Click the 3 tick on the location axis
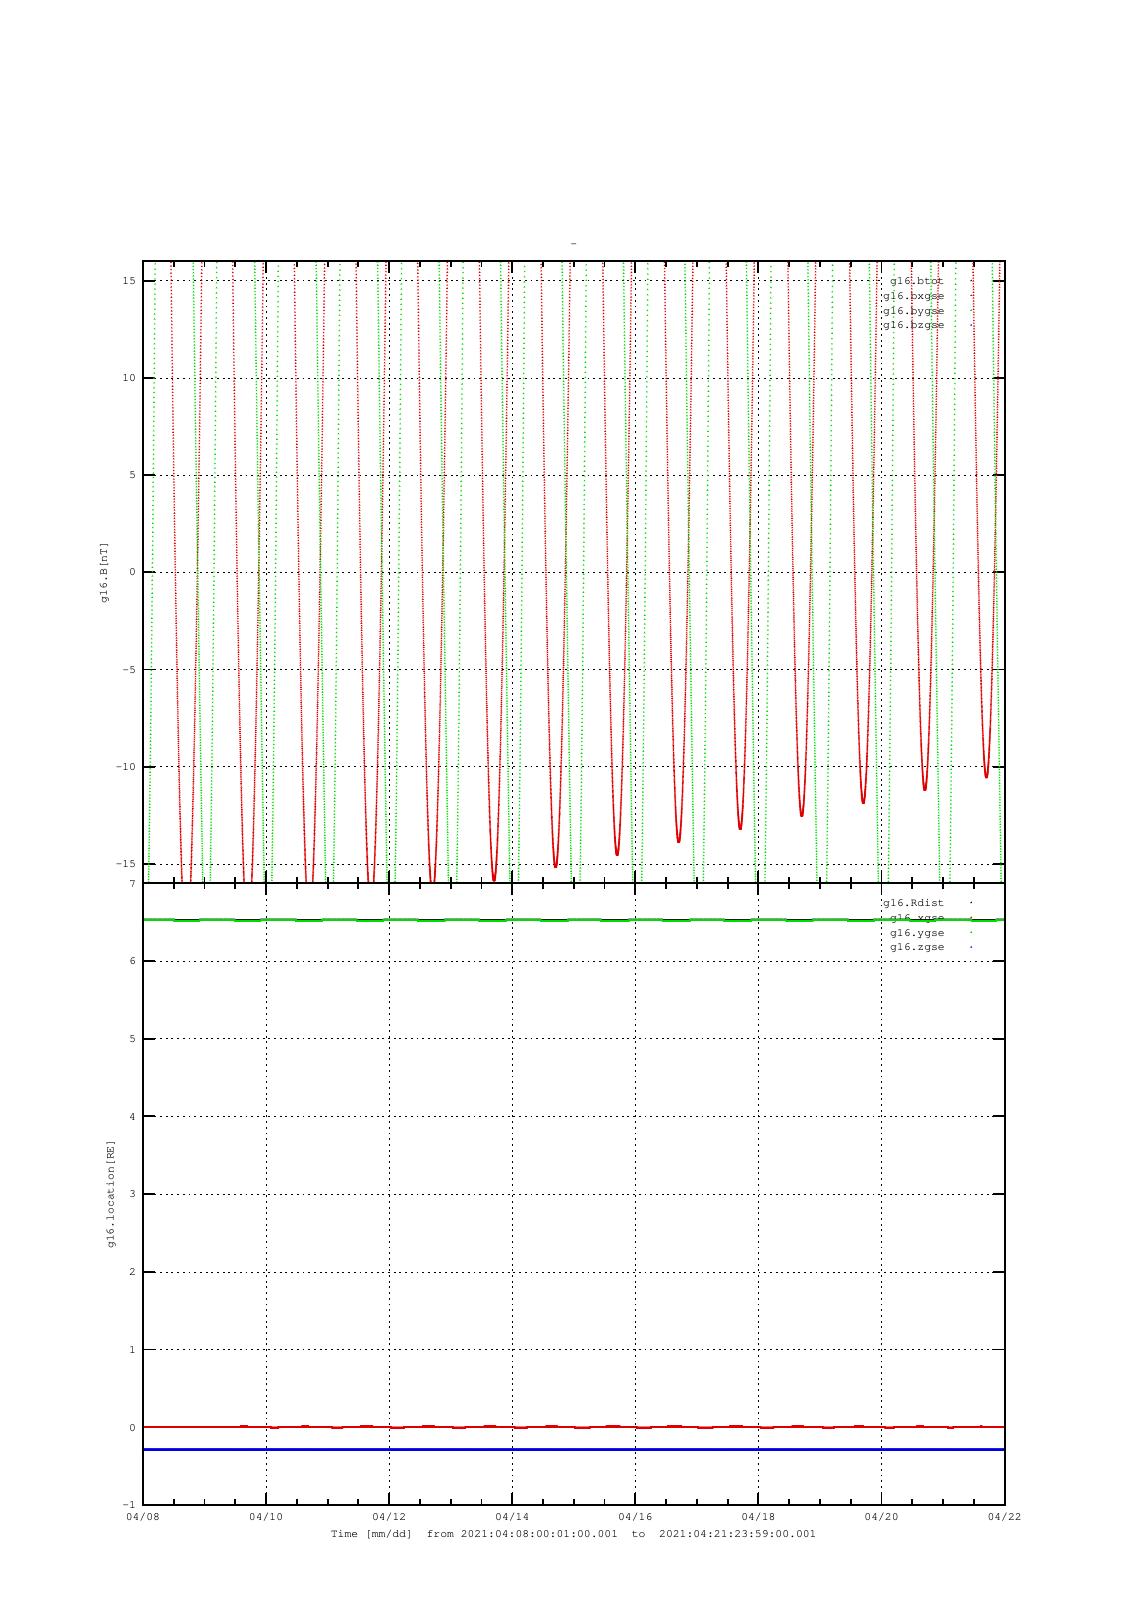This screenshot has height=1600, width=1131. [132, 1195]
